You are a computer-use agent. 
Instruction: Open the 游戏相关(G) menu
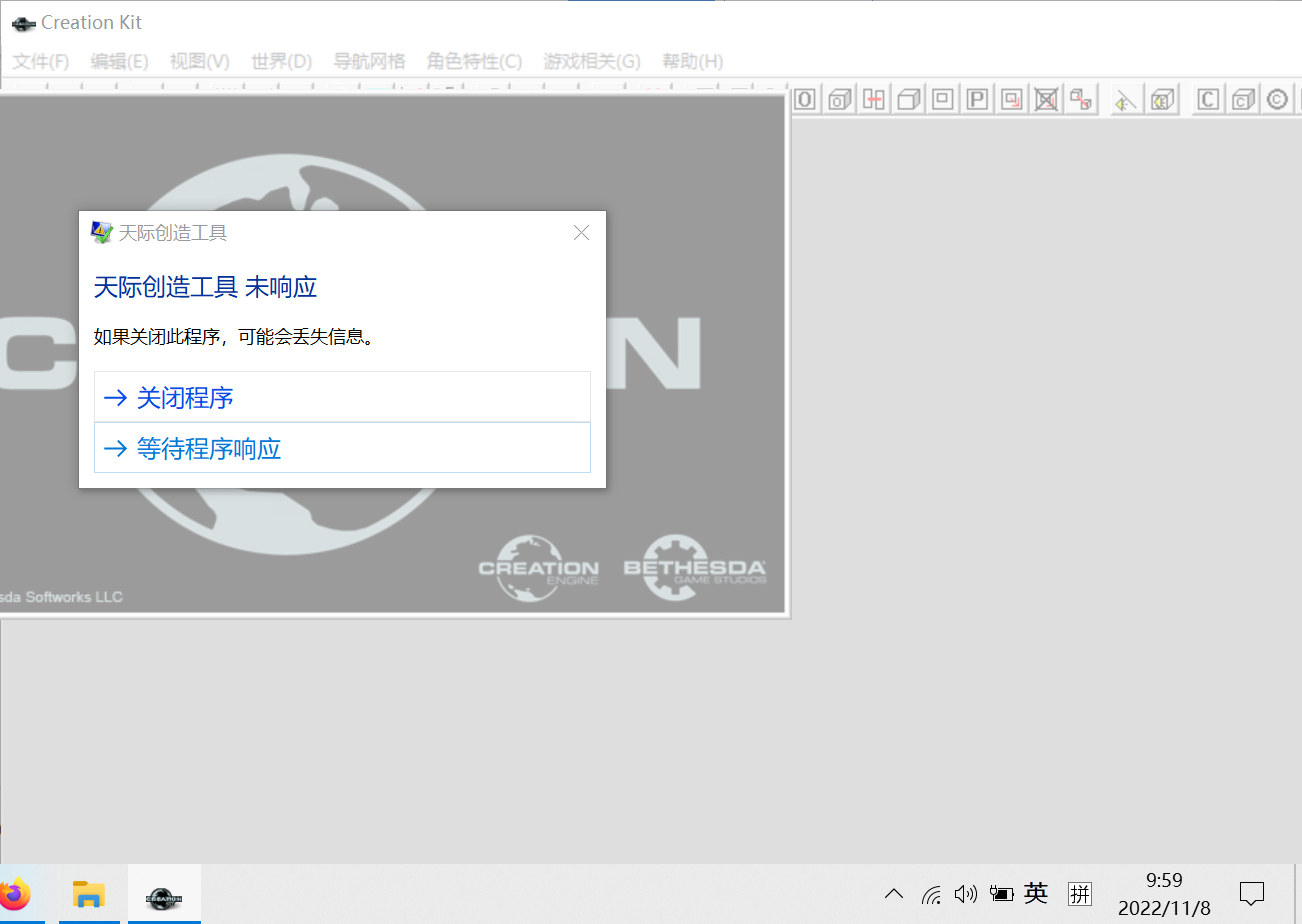[592, 61]
